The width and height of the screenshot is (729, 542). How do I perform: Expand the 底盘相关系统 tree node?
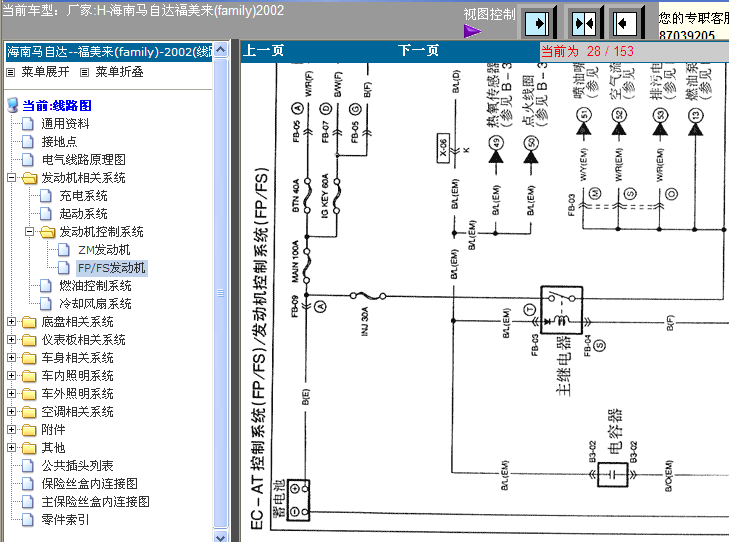click(12, 322)
